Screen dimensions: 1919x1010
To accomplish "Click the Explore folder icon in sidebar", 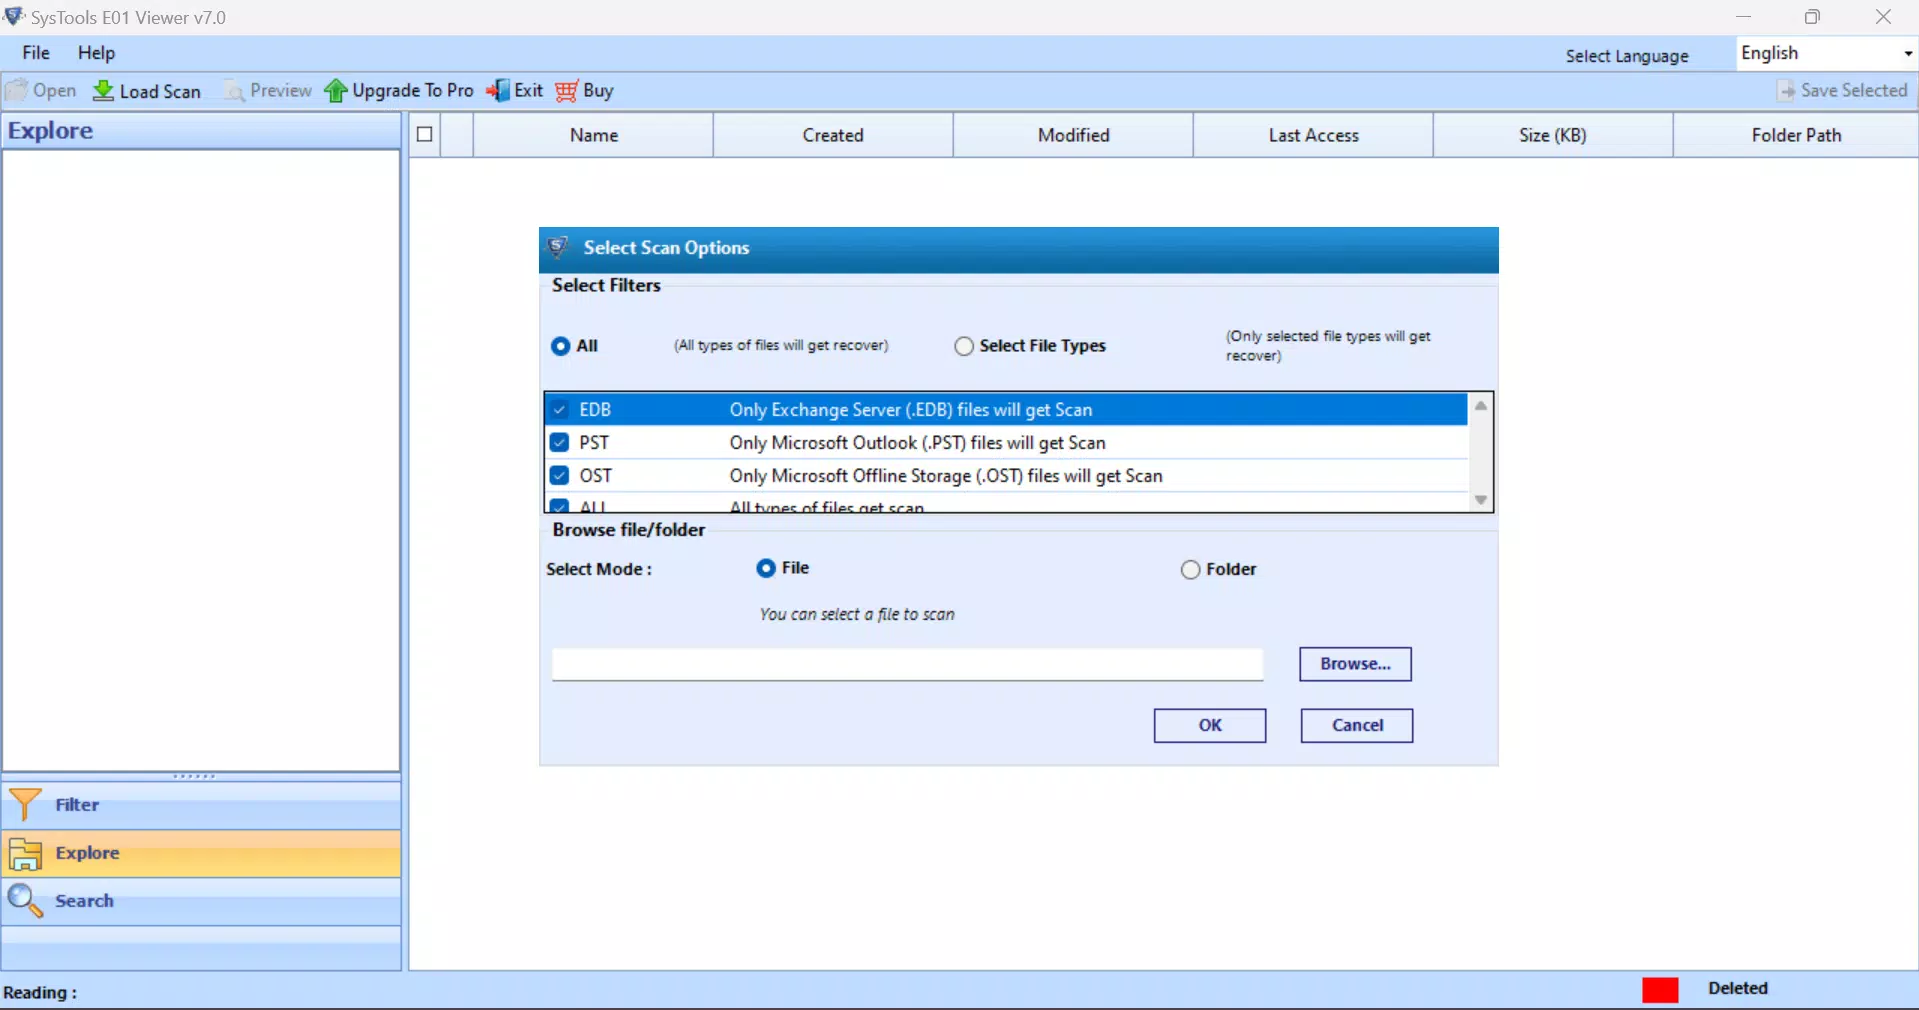I will click(25, 853).
